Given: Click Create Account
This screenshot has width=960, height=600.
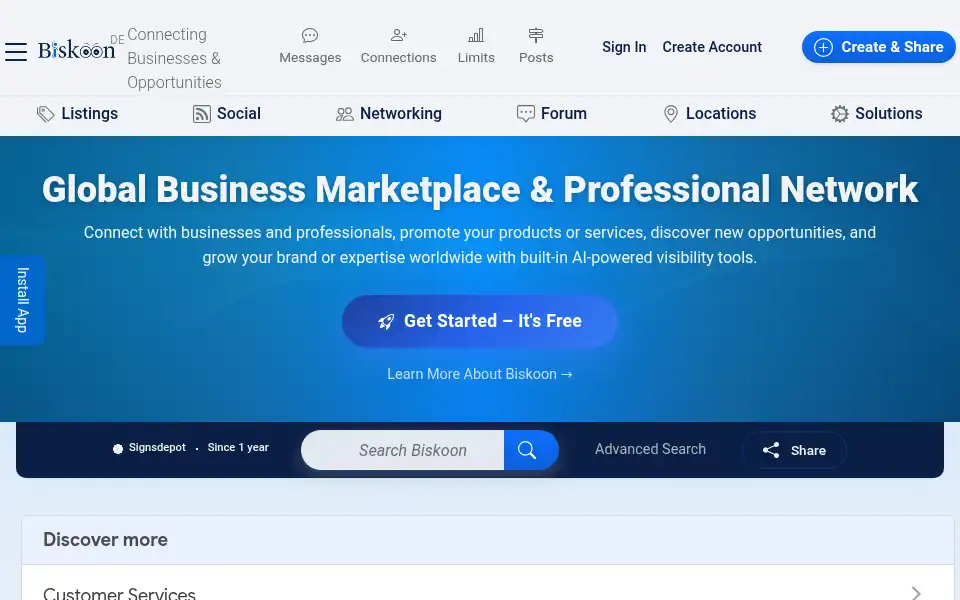Looking at the screenshot, I should point(711,47).
